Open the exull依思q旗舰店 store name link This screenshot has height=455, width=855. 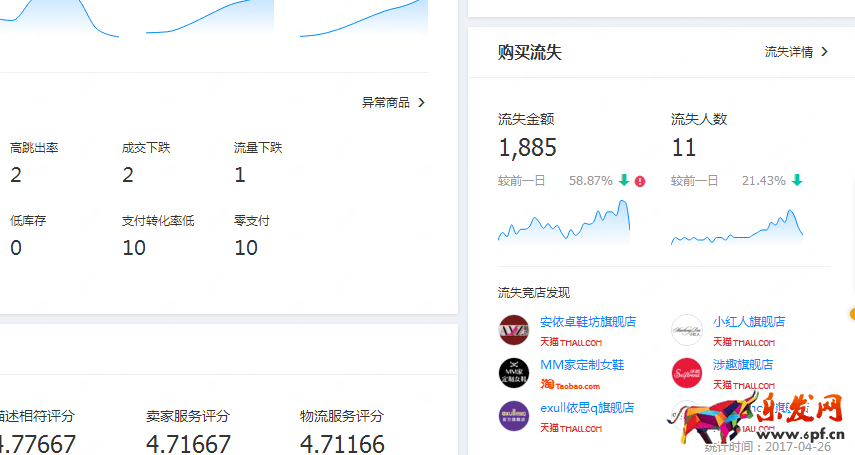pyautogui.click(x=587, y=408)
